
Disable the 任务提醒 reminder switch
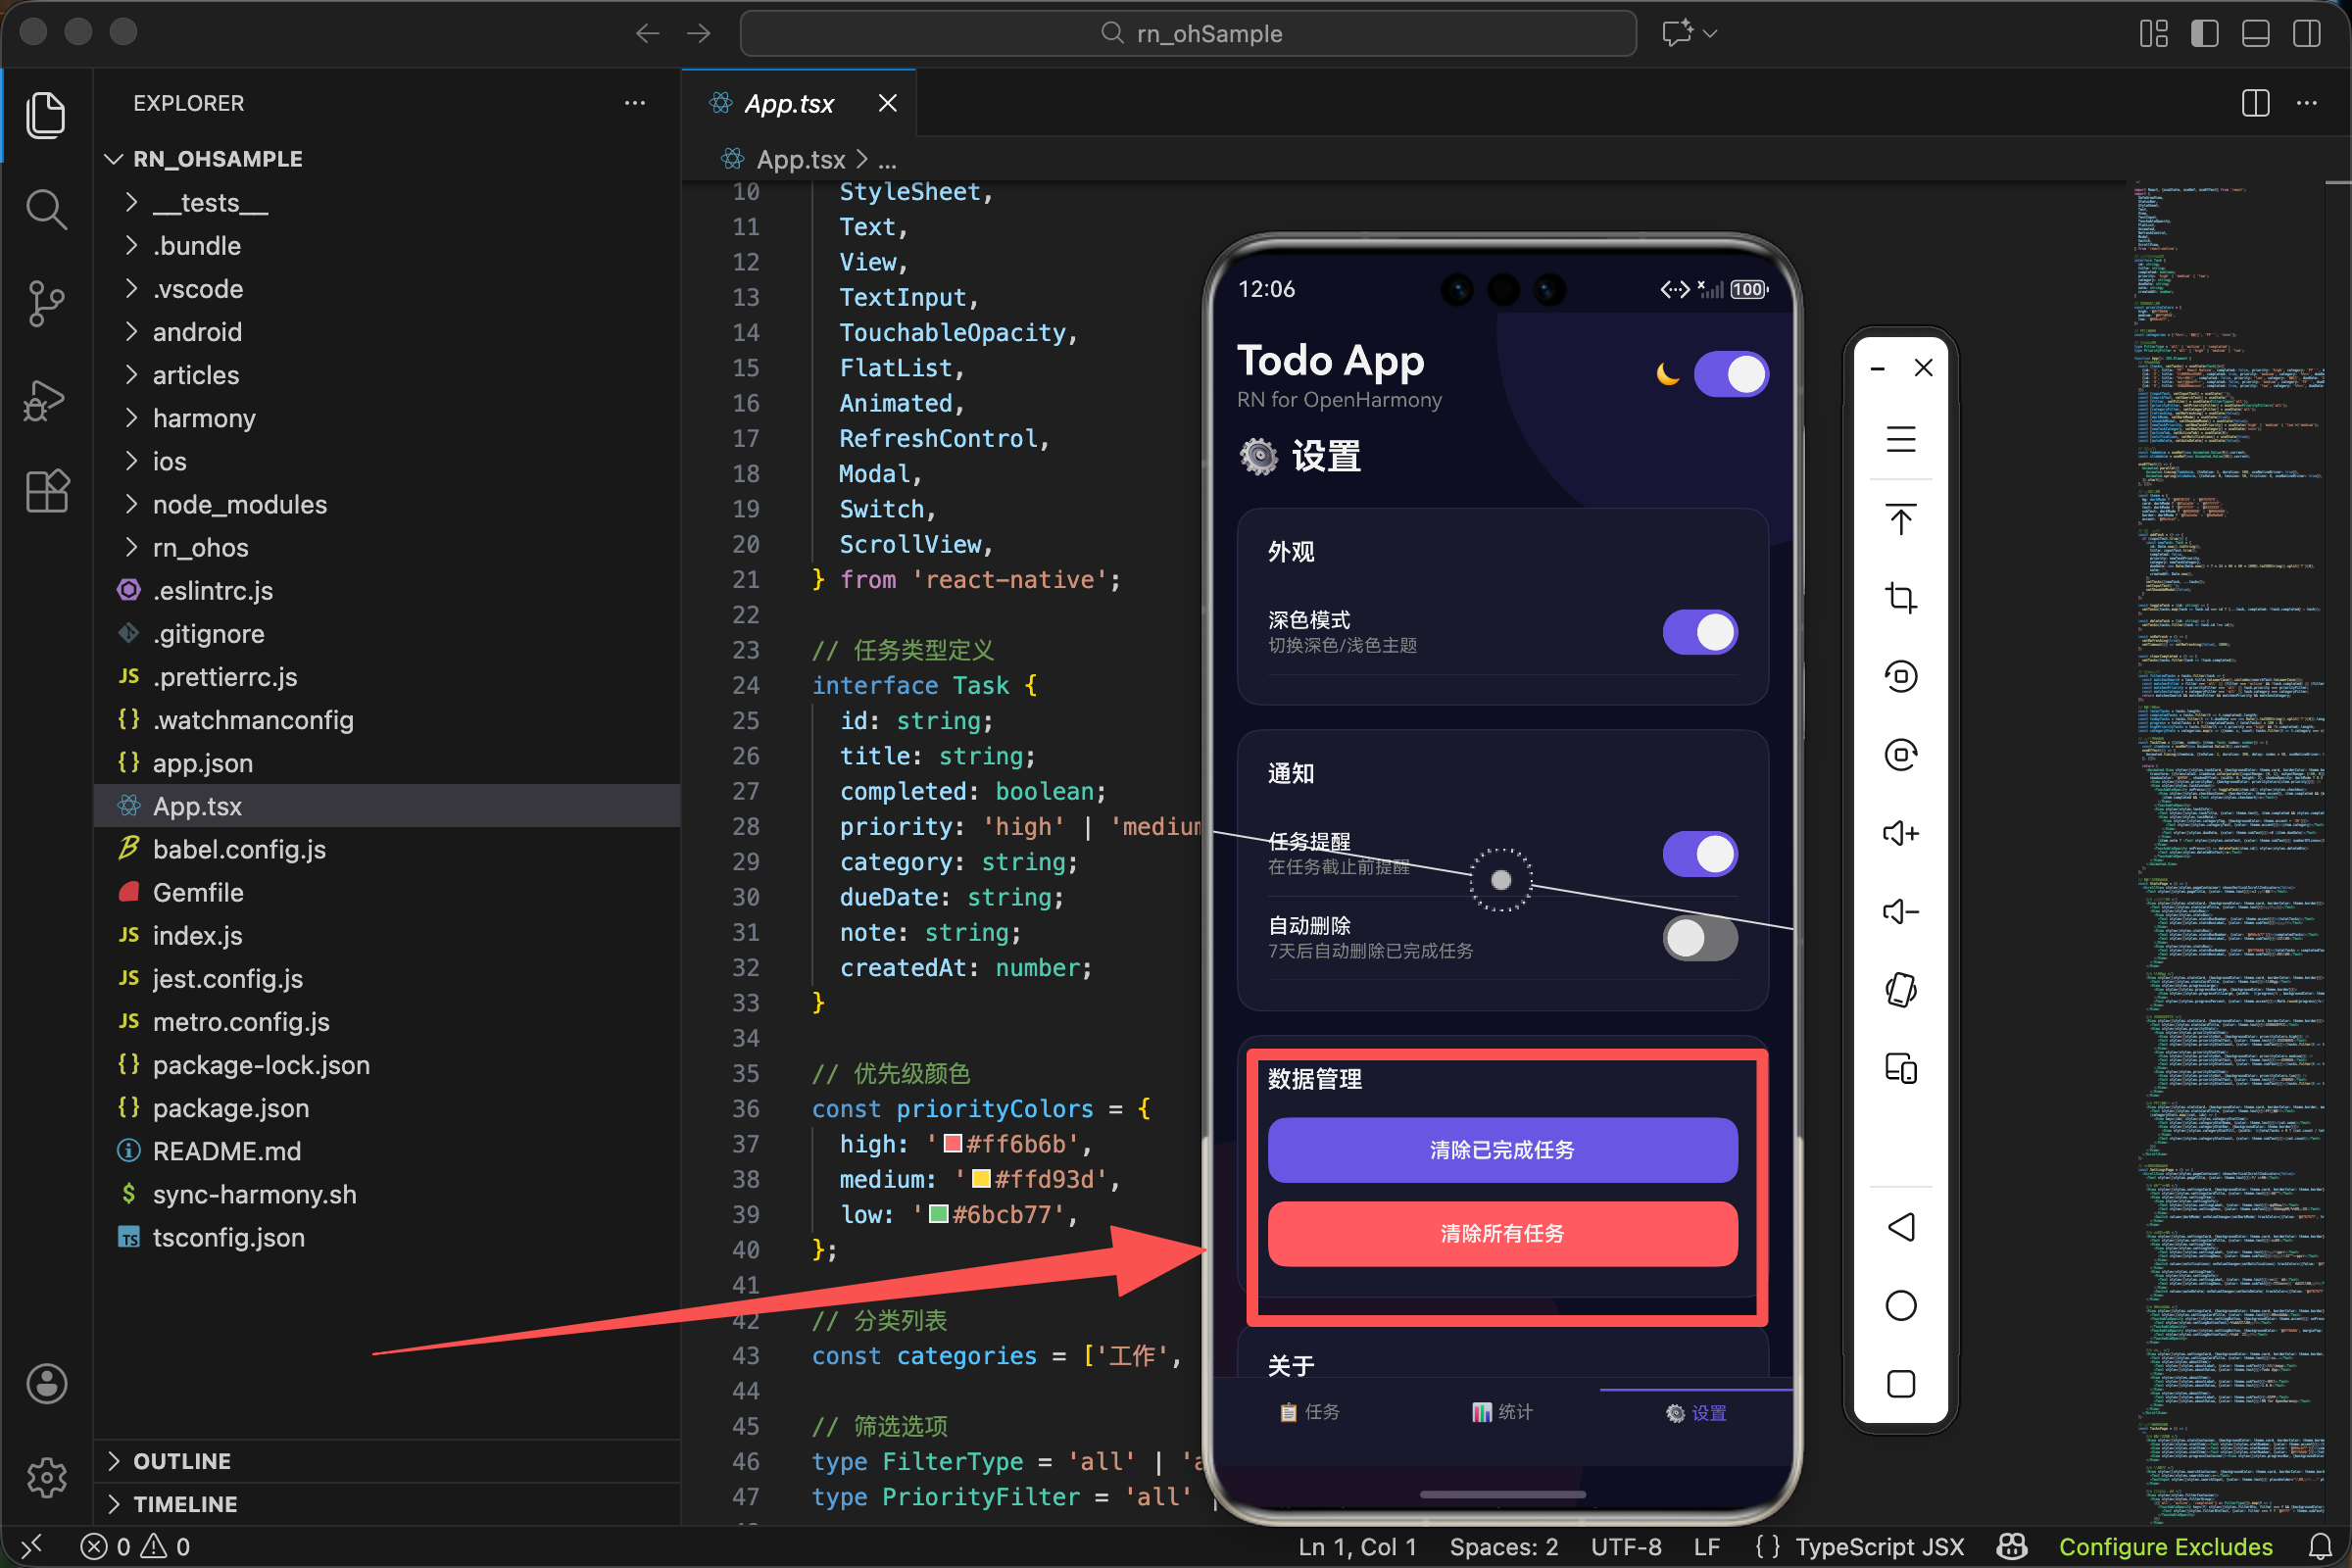pos(1700,854)
